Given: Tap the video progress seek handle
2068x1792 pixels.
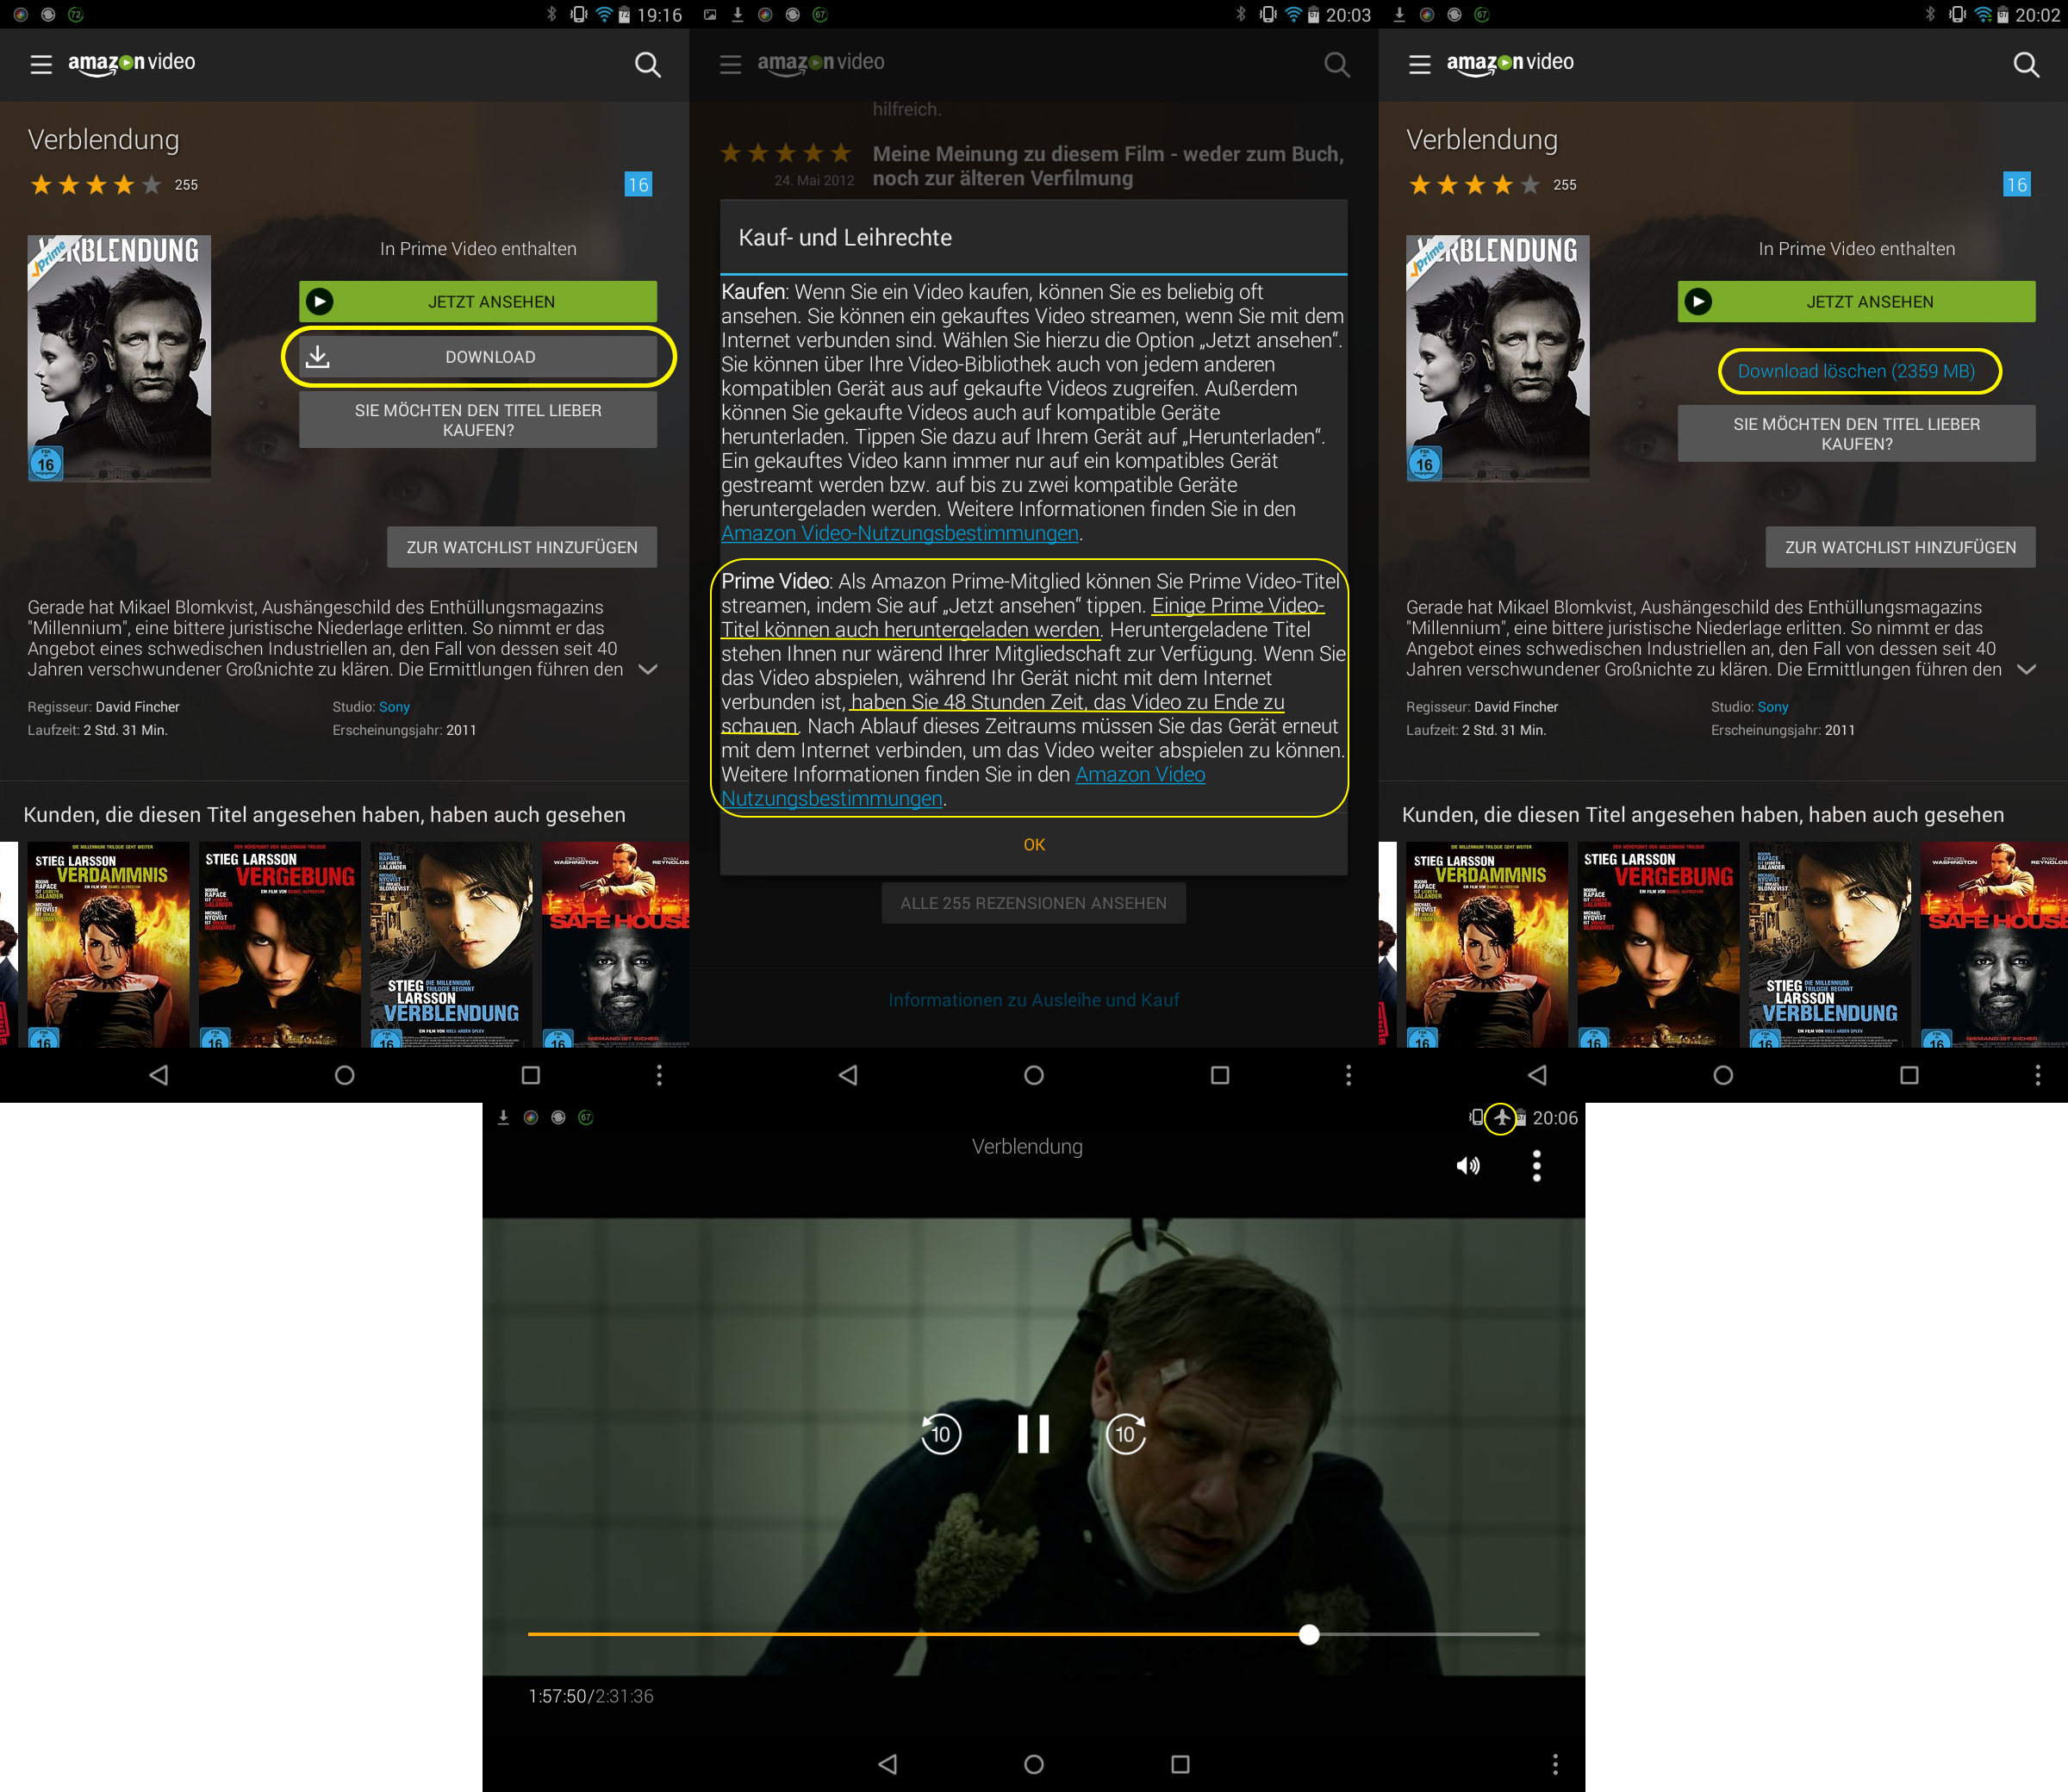Looking at the screenshot, I should tap(1309, 1634).
